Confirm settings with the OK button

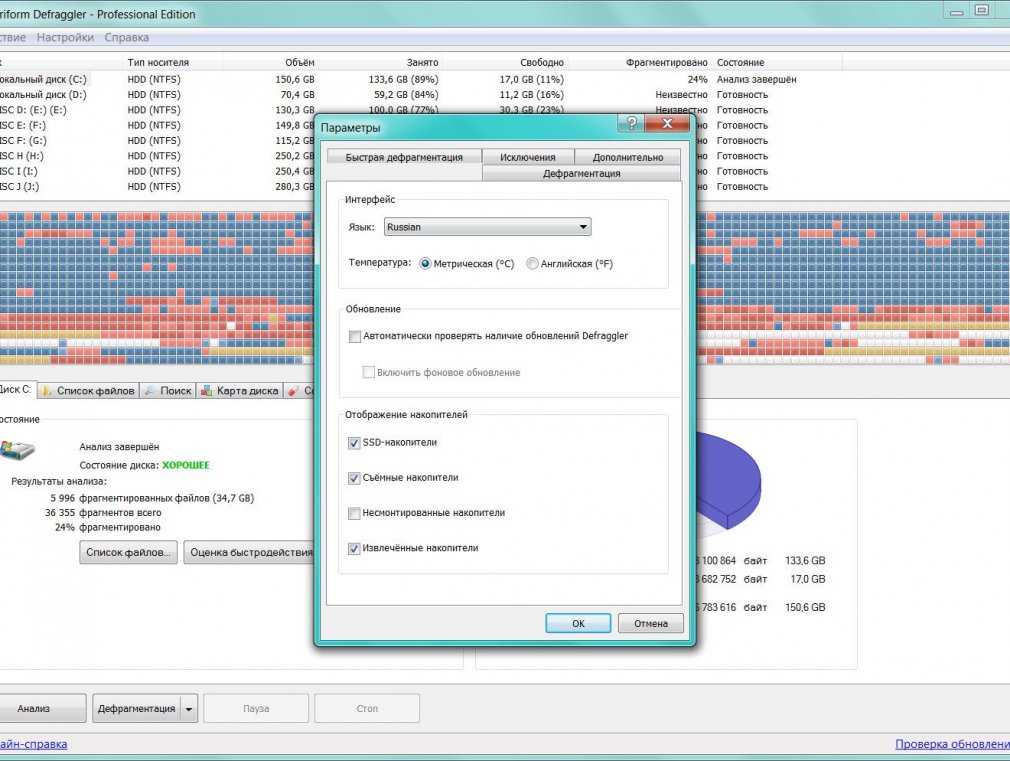pos(578,623)
